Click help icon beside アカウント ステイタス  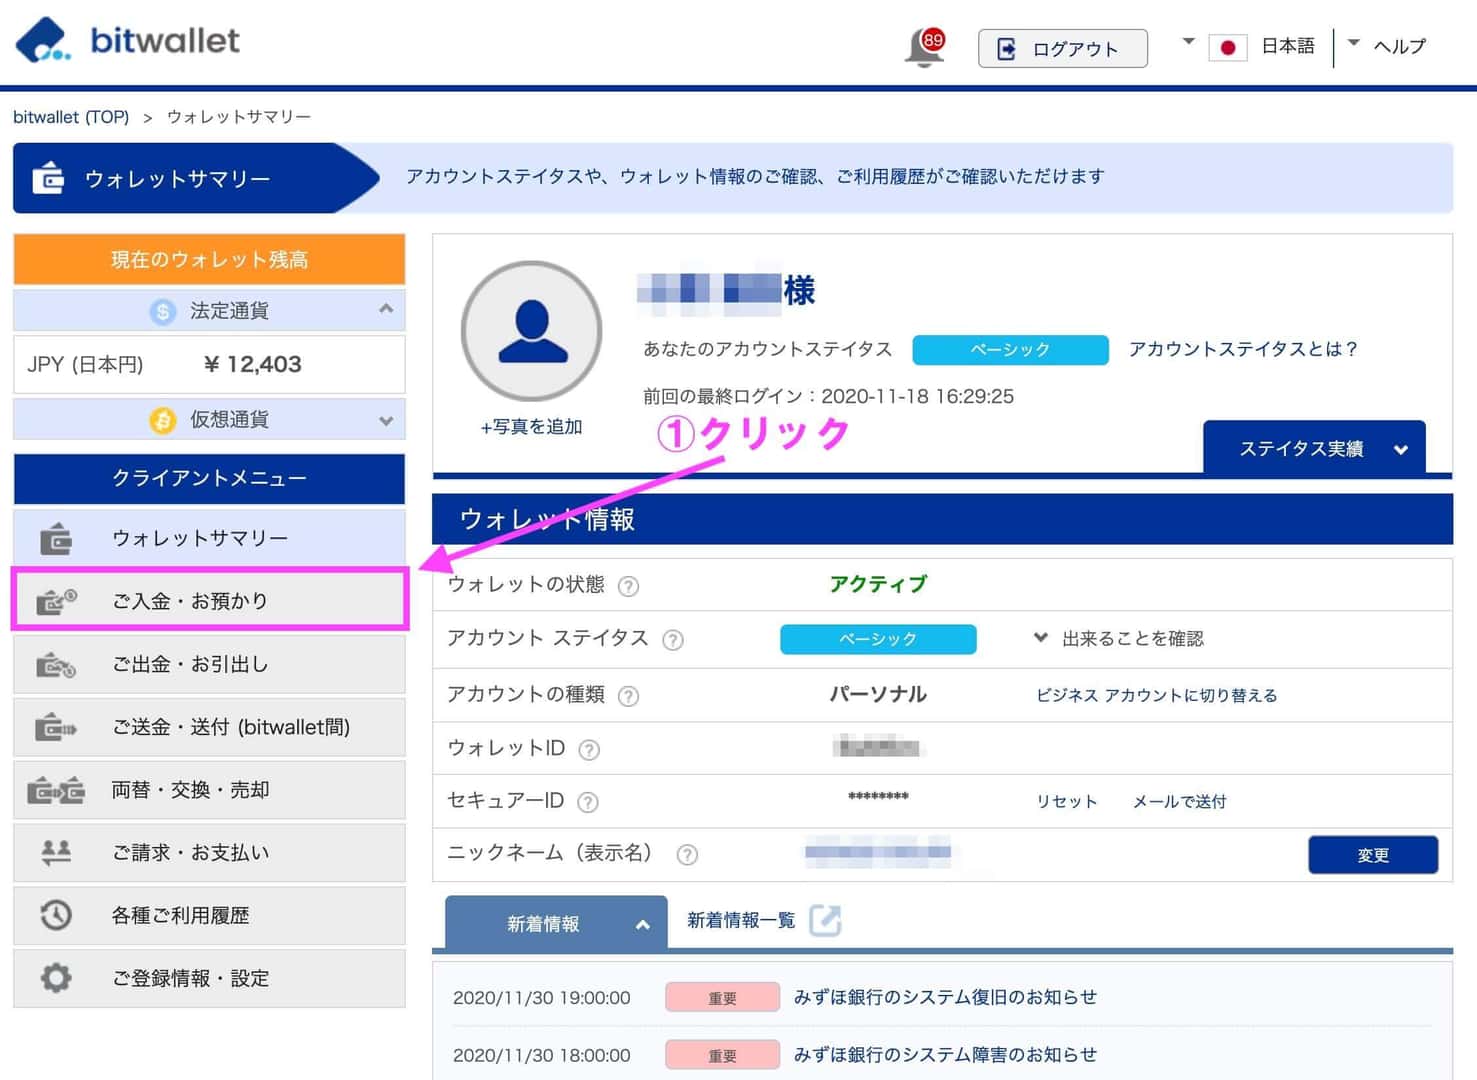coord(673,640)
